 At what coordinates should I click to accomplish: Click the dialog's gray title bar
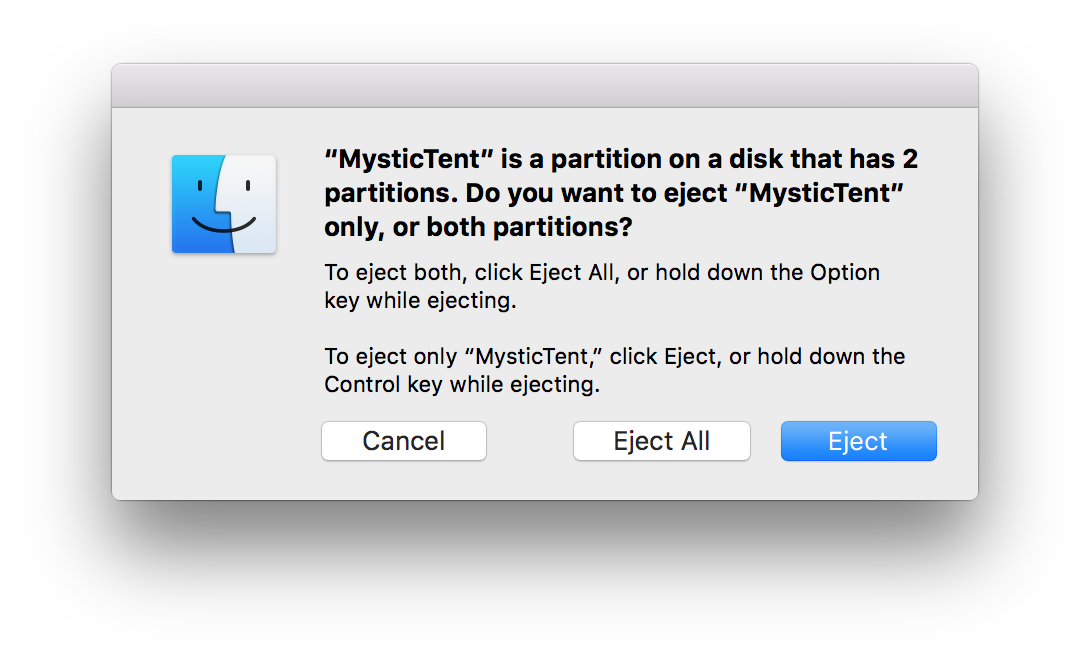544,86
